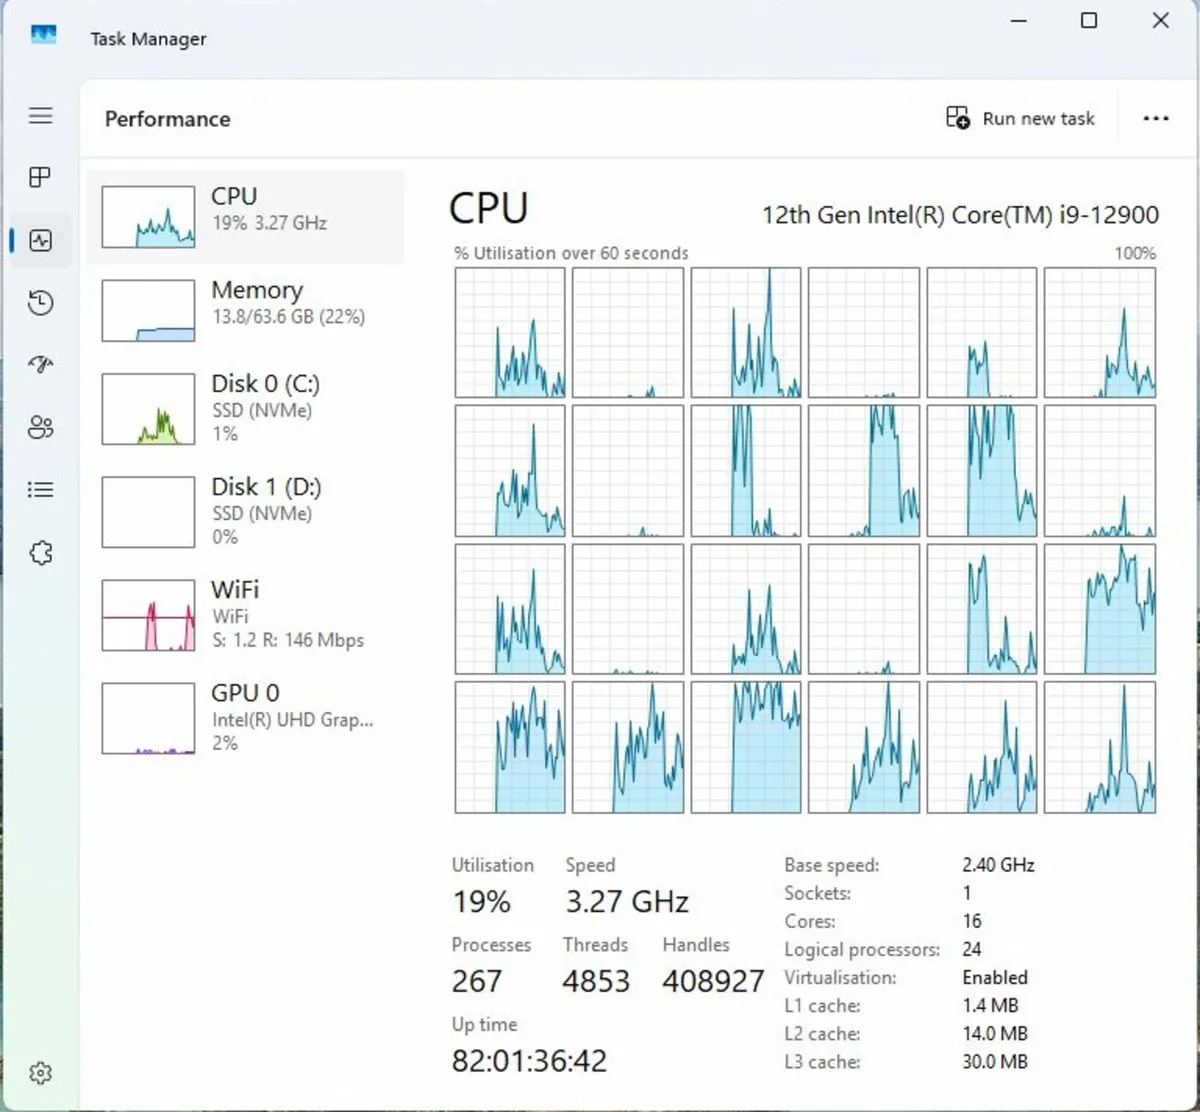Open Task Manager Settings gear icon
Viewport: 1200px width, 1112px height.
(x=41, y=1073)
